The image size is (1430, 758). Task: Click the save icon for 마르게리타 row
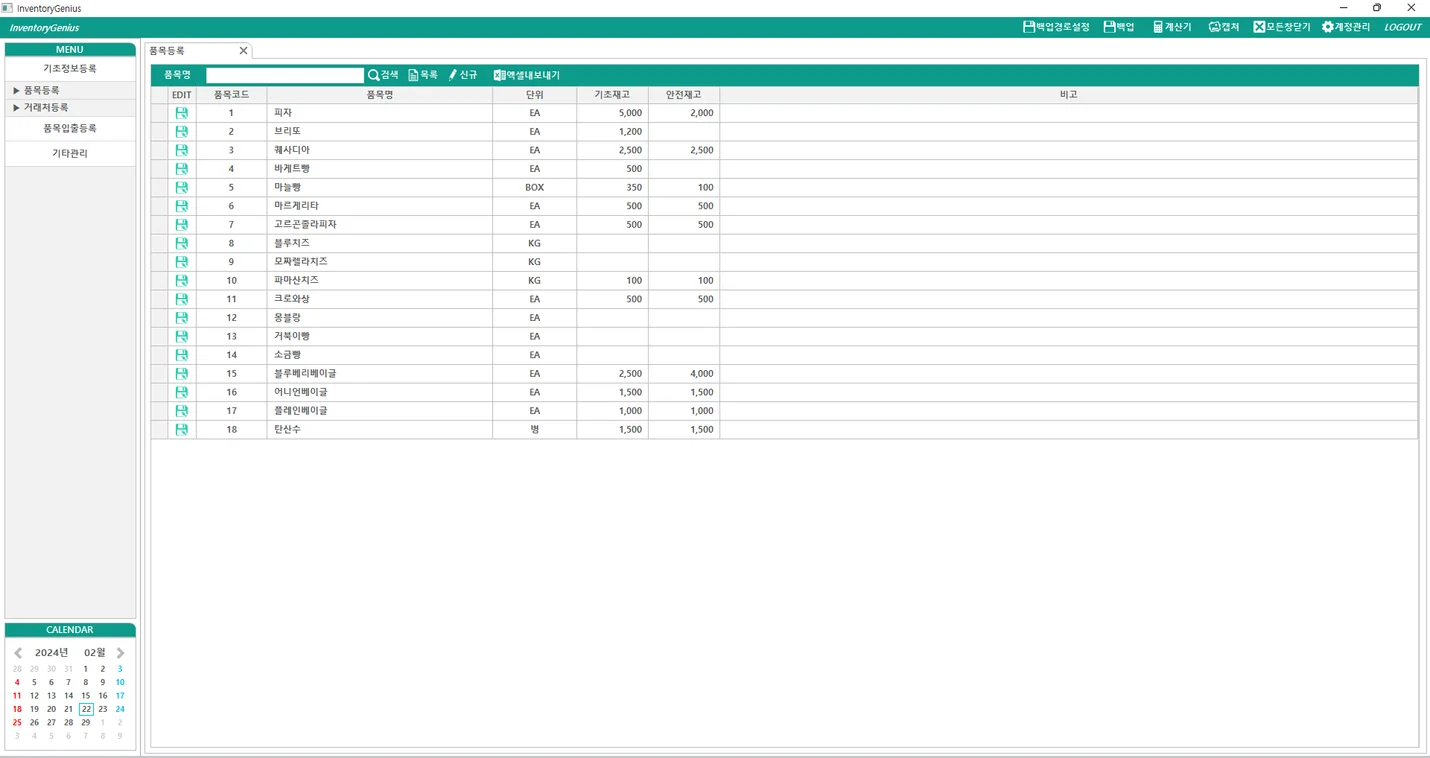tap(182, 206)
